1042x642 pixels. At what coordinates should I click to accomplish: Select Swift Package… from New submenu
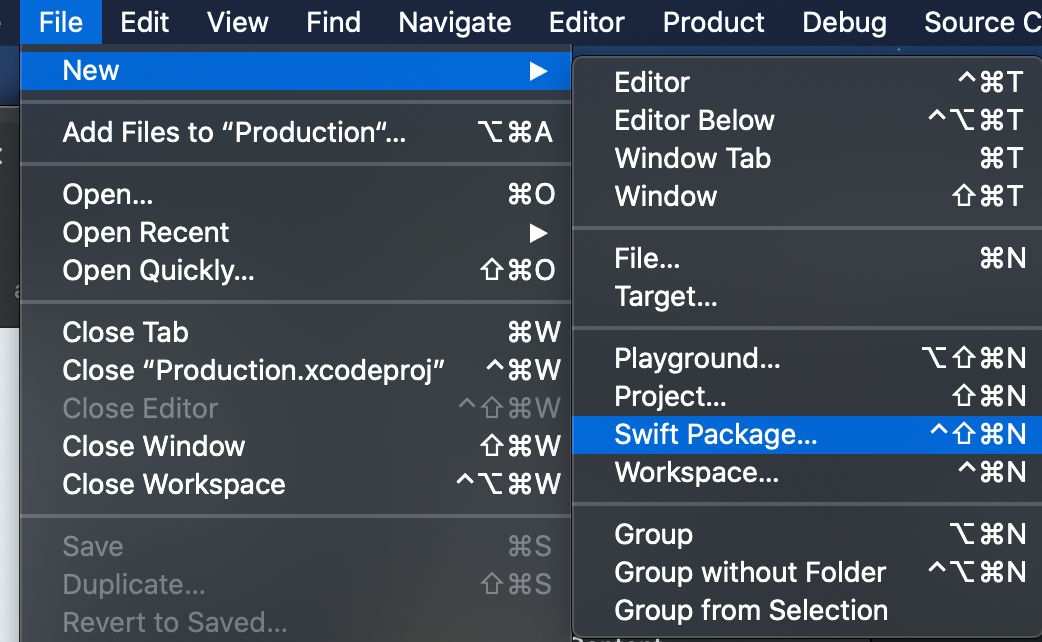(x=807, y=435)
